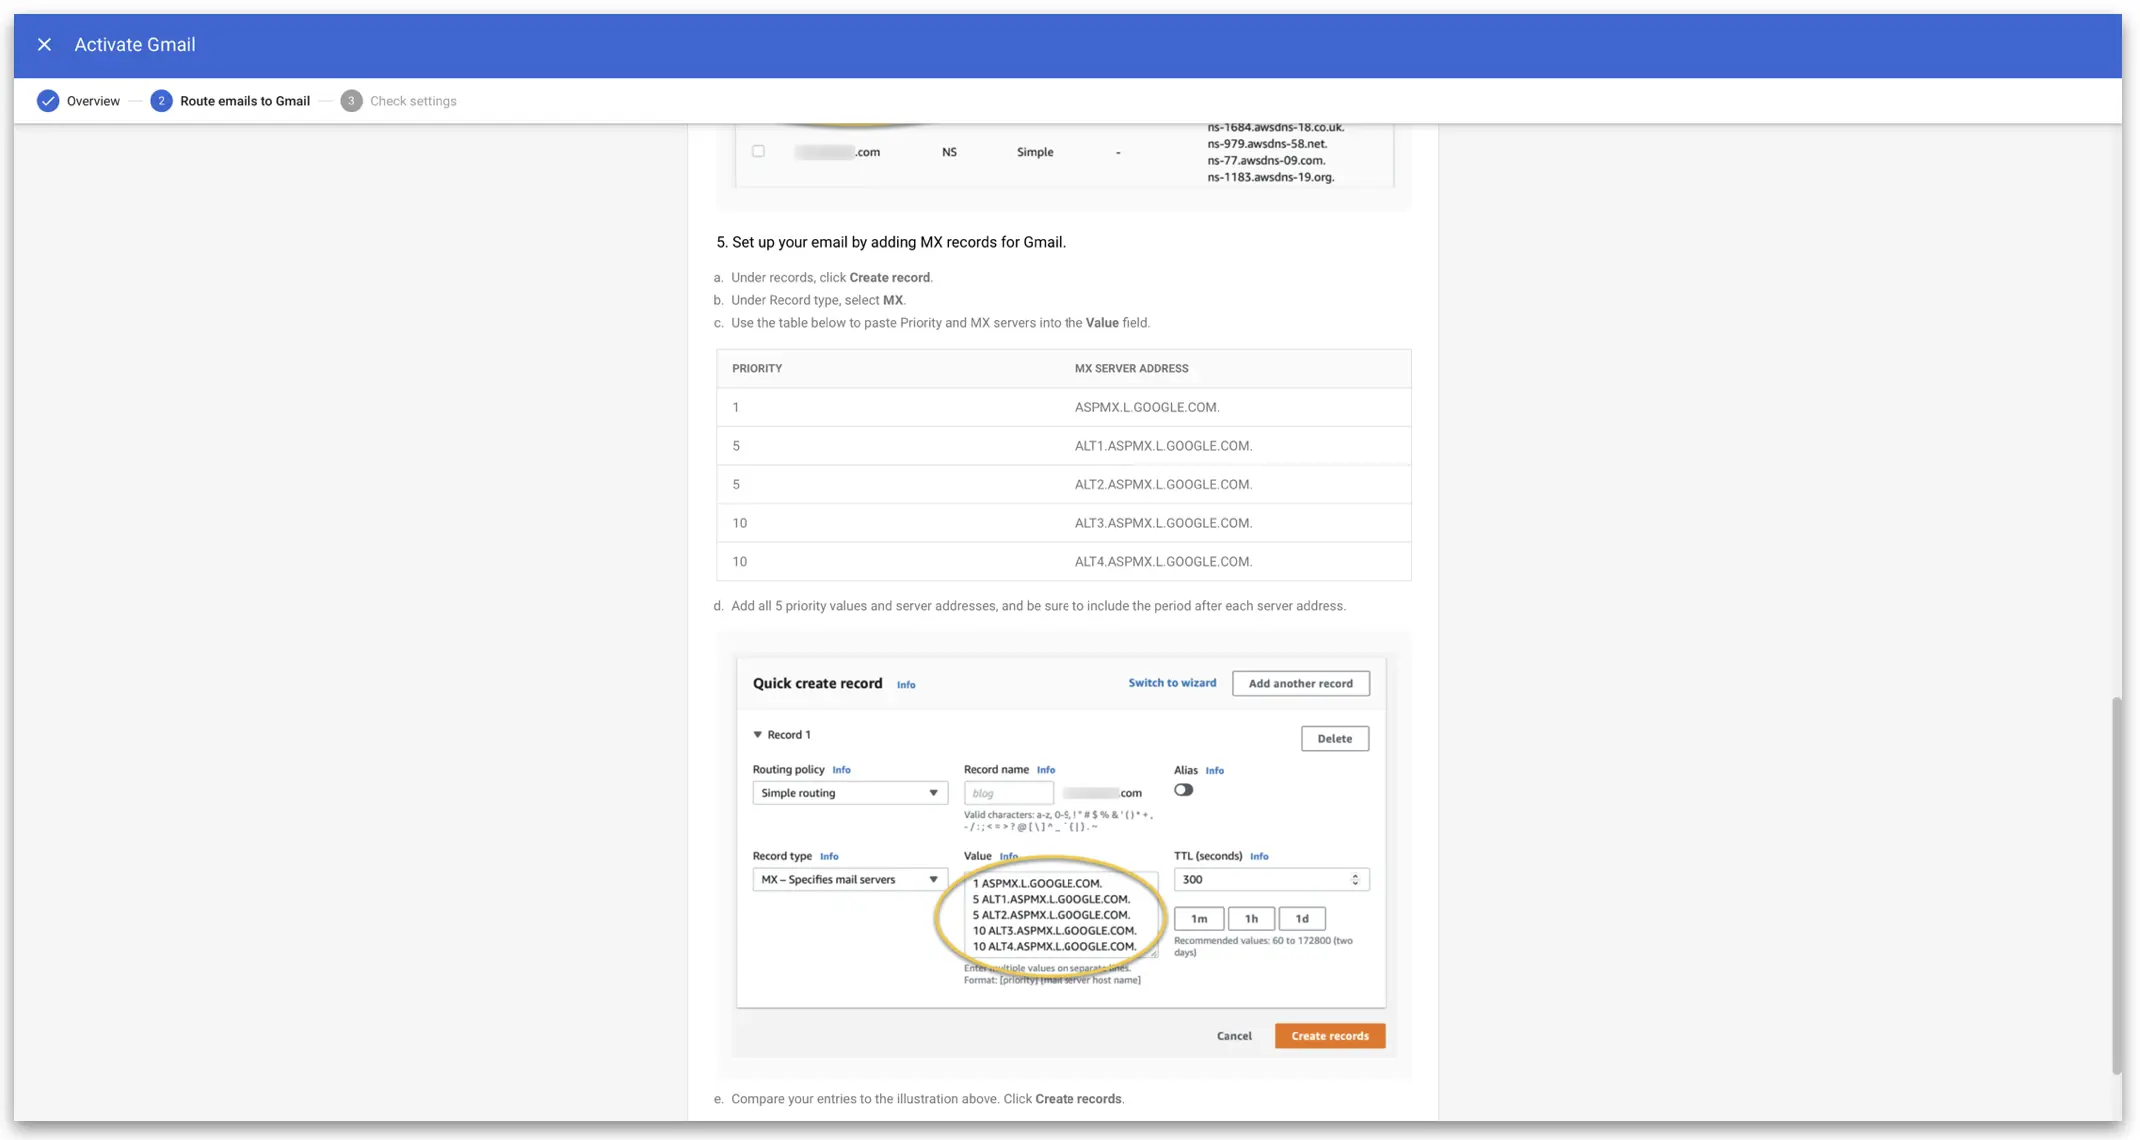Set TTL with the 1h button
The image size is (2140, 1140).
tap(1251, 919)
